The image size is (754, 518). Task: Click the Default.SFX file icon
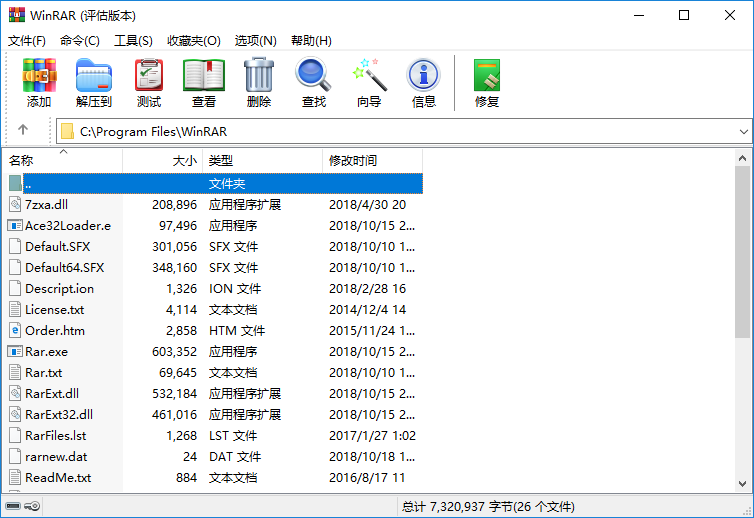click(15, 247)
